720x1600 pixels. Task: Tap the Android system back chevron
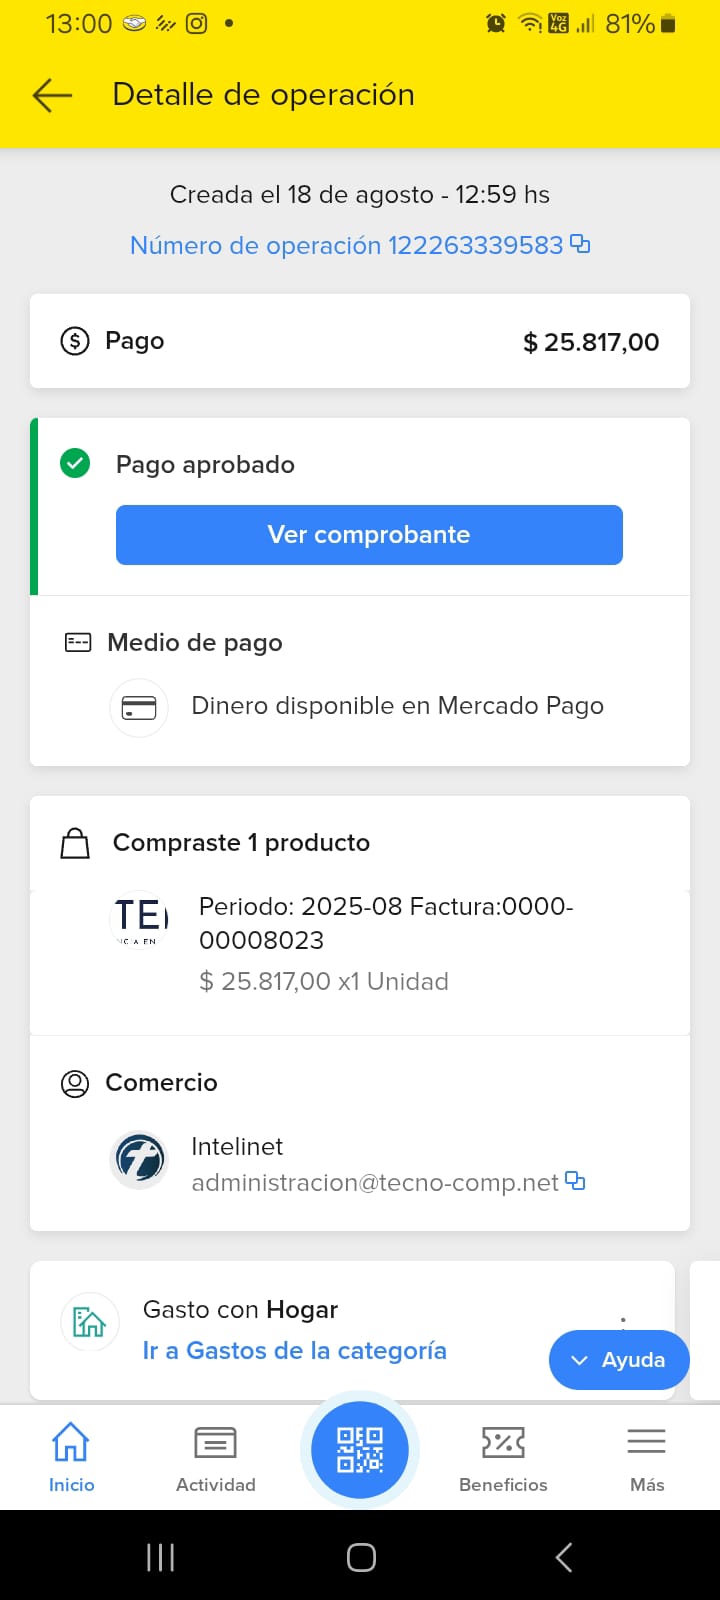[564, 1557]
